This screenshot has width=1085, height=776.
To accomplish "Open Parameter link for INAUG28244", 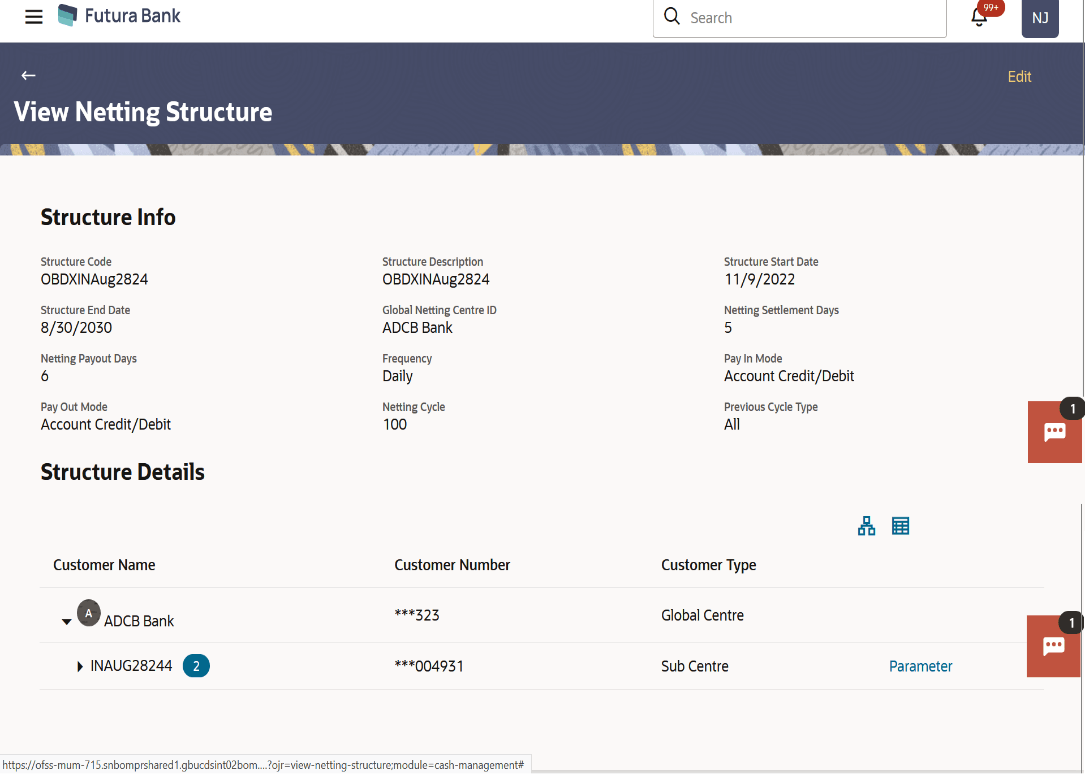I will pyautogui.click(x=920, y=666).
